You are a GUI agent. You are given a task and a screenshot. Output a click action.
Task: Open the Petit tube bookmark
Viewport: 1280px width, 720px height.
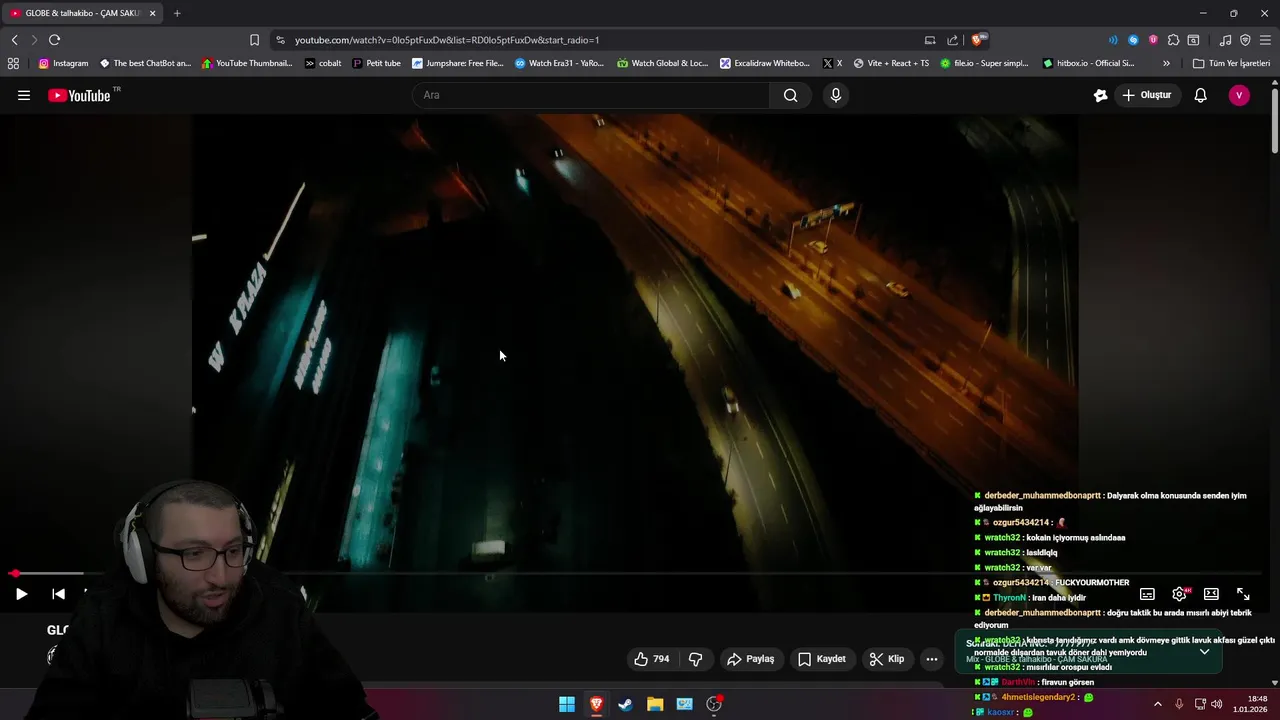376,63
